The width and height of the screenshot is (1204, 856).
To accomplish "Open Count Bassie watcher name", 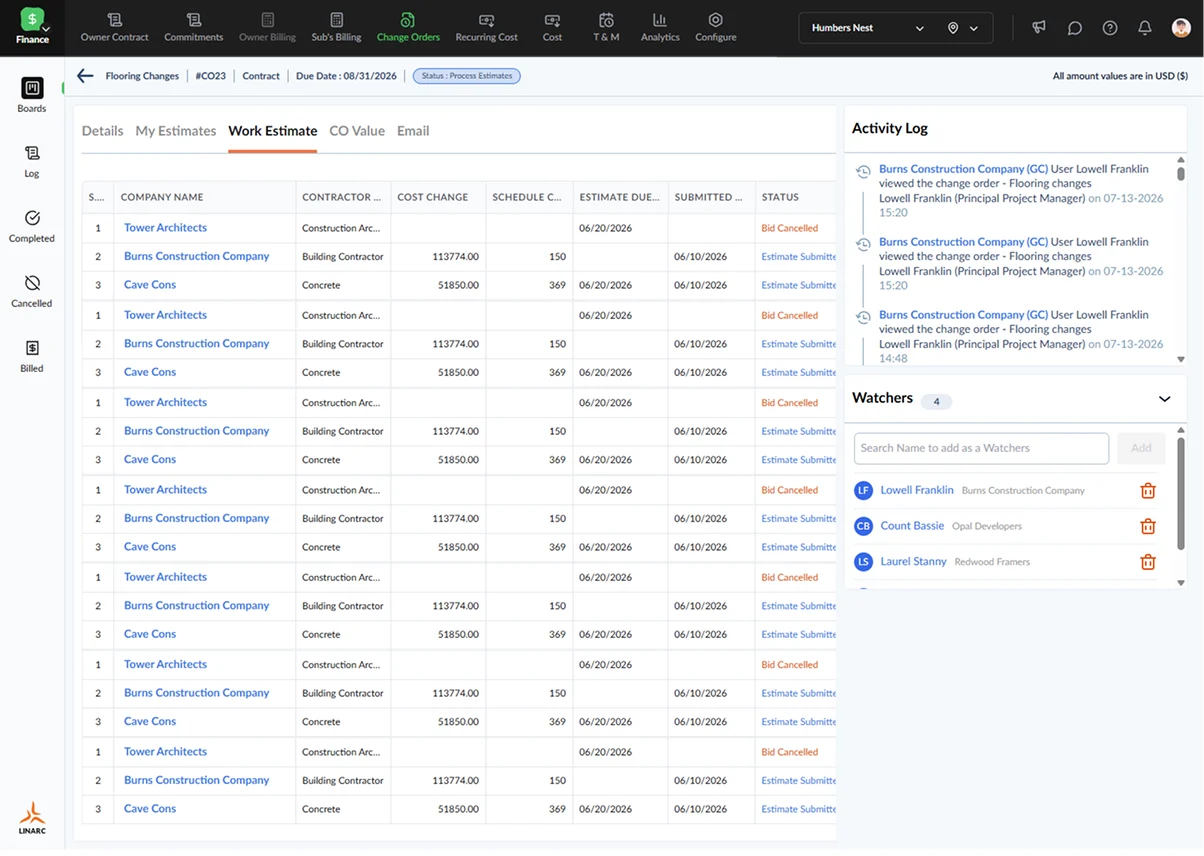I will 912,526.
